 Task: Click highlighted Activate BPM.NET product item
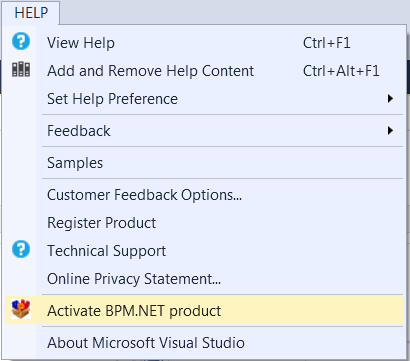[x=204, y=311]
